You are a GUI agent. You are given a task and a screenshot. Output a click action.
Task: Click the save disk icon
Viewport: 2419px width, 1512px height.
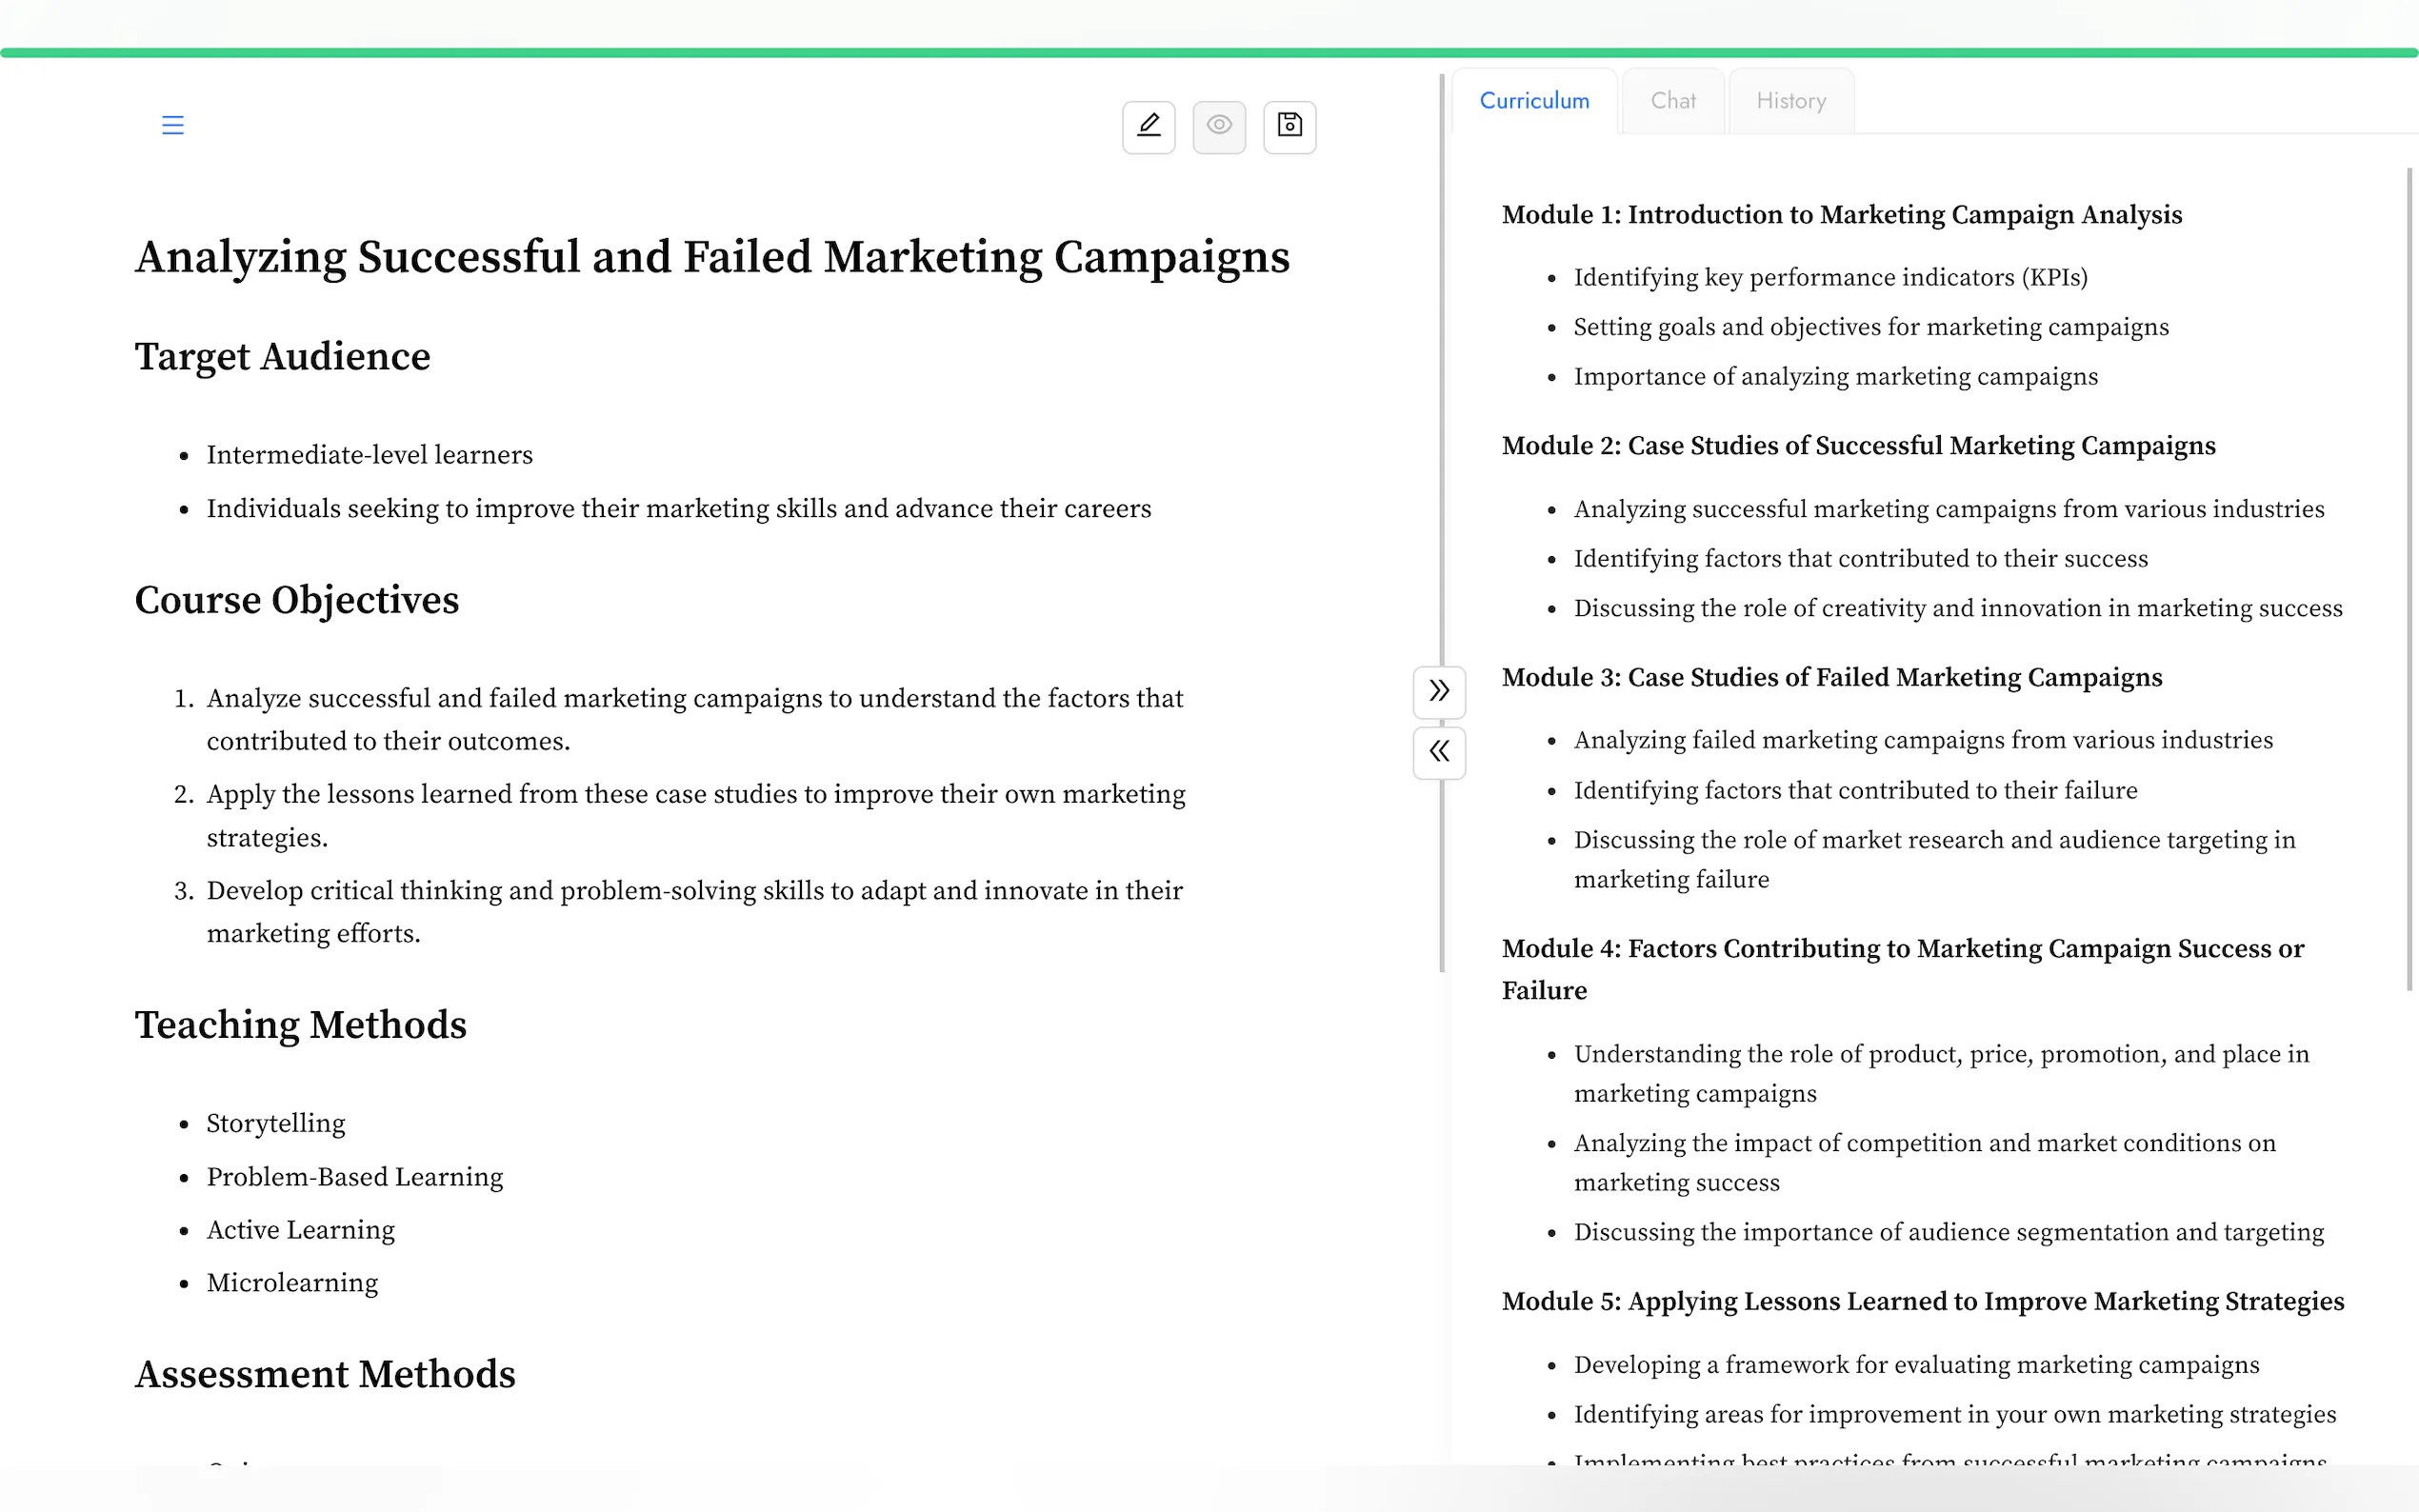click(1289, 126)
